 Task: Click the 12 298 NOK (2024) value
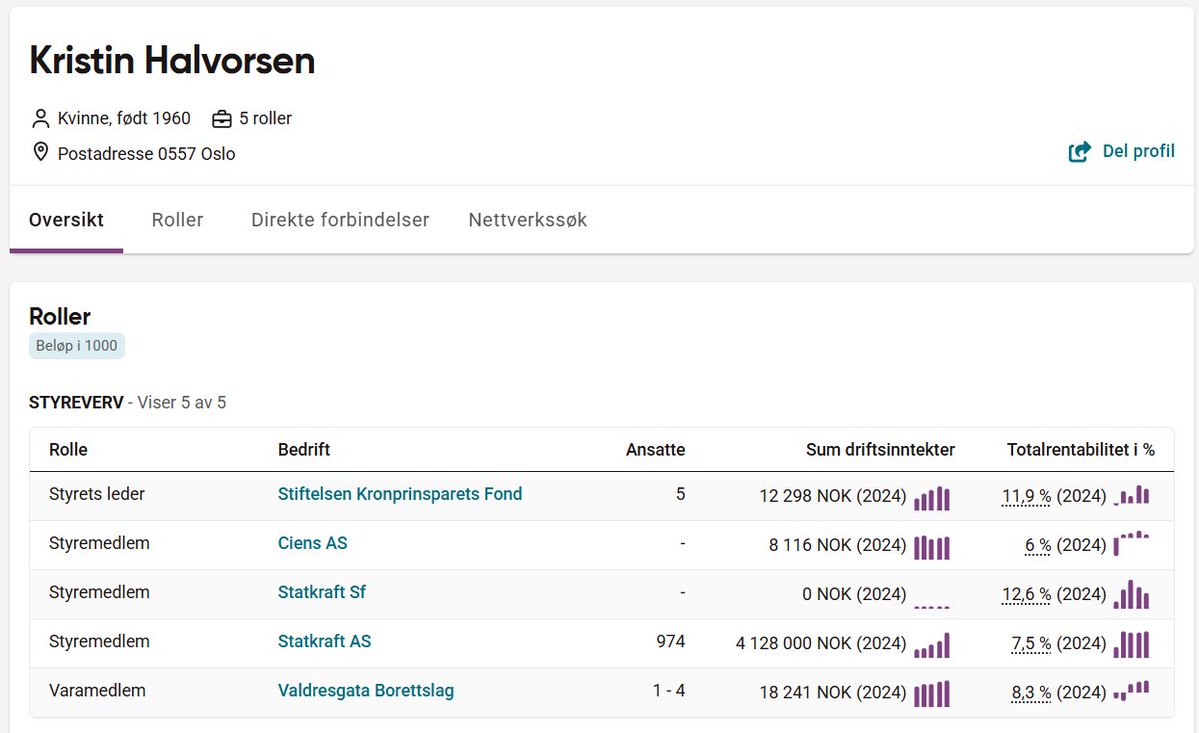point(833,496)
